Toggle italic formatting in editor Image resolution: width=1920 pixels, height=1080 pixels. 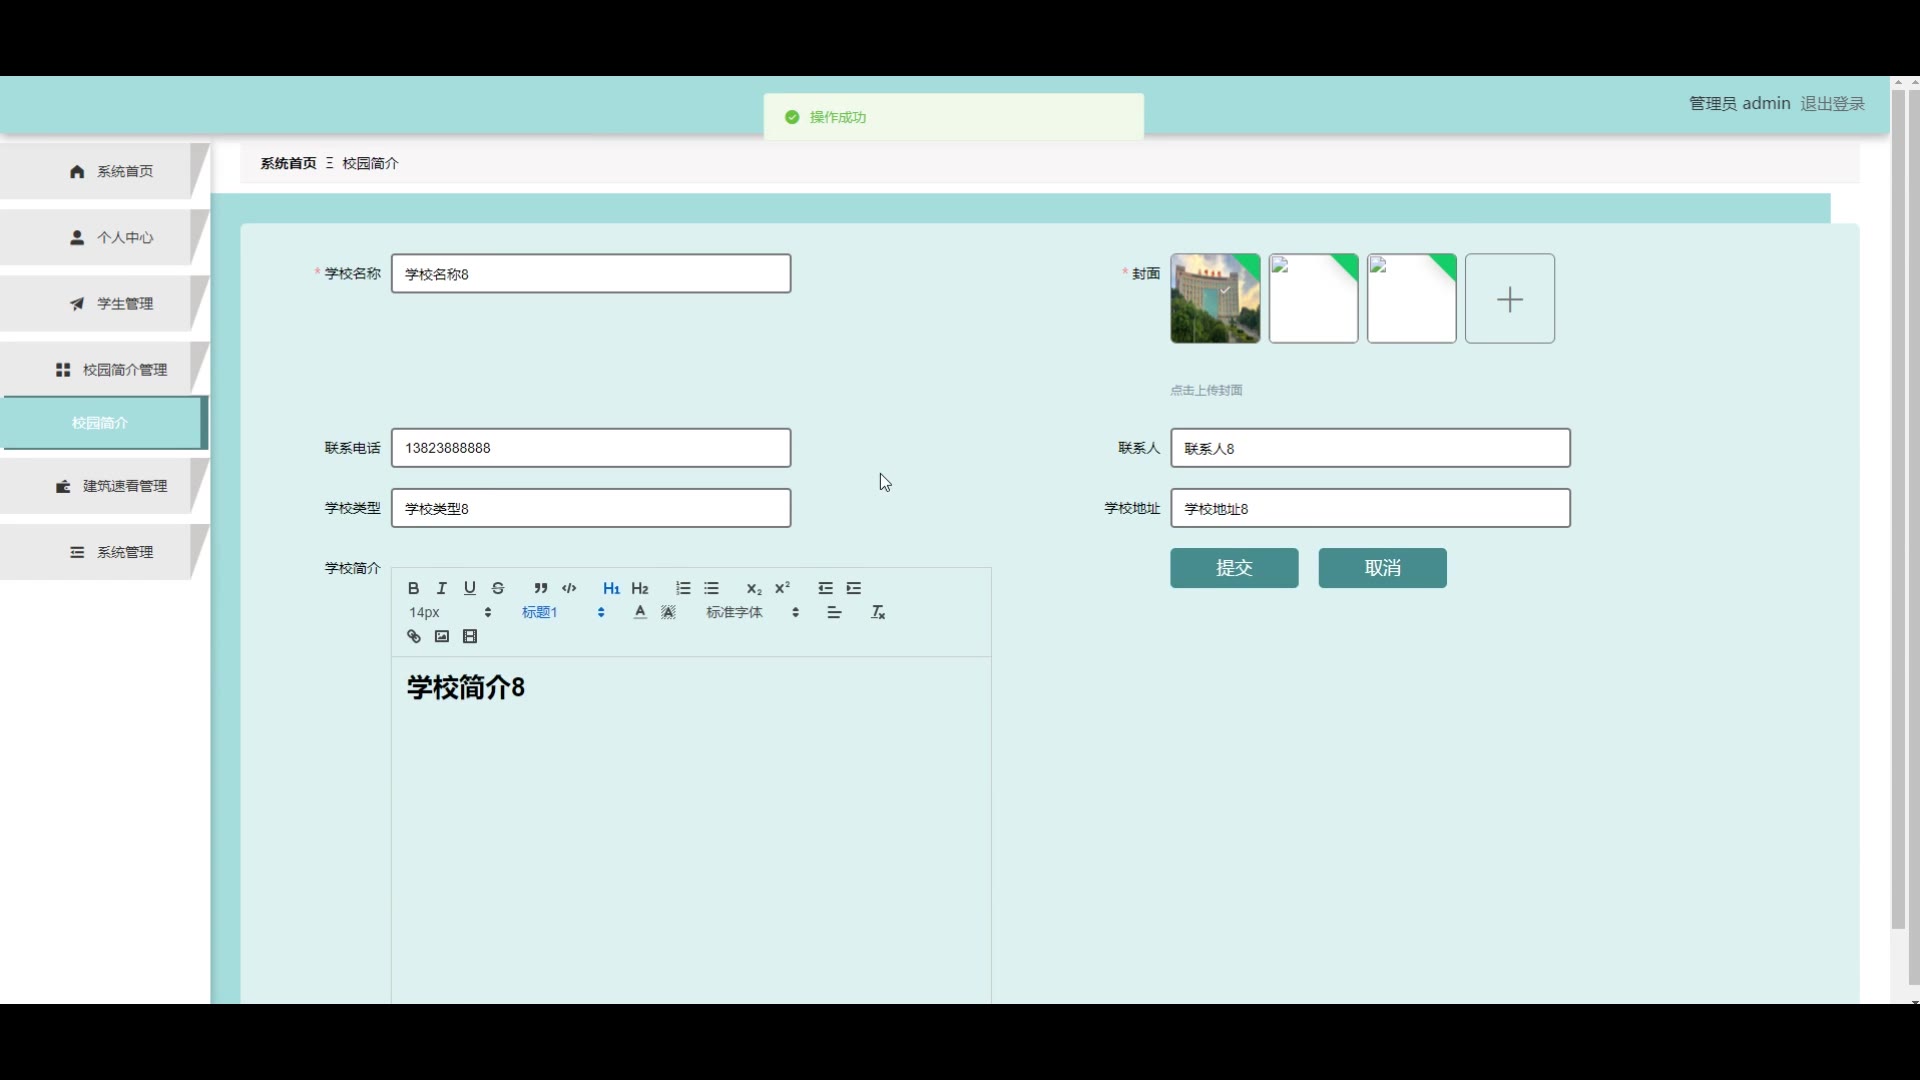coord(441,588)
